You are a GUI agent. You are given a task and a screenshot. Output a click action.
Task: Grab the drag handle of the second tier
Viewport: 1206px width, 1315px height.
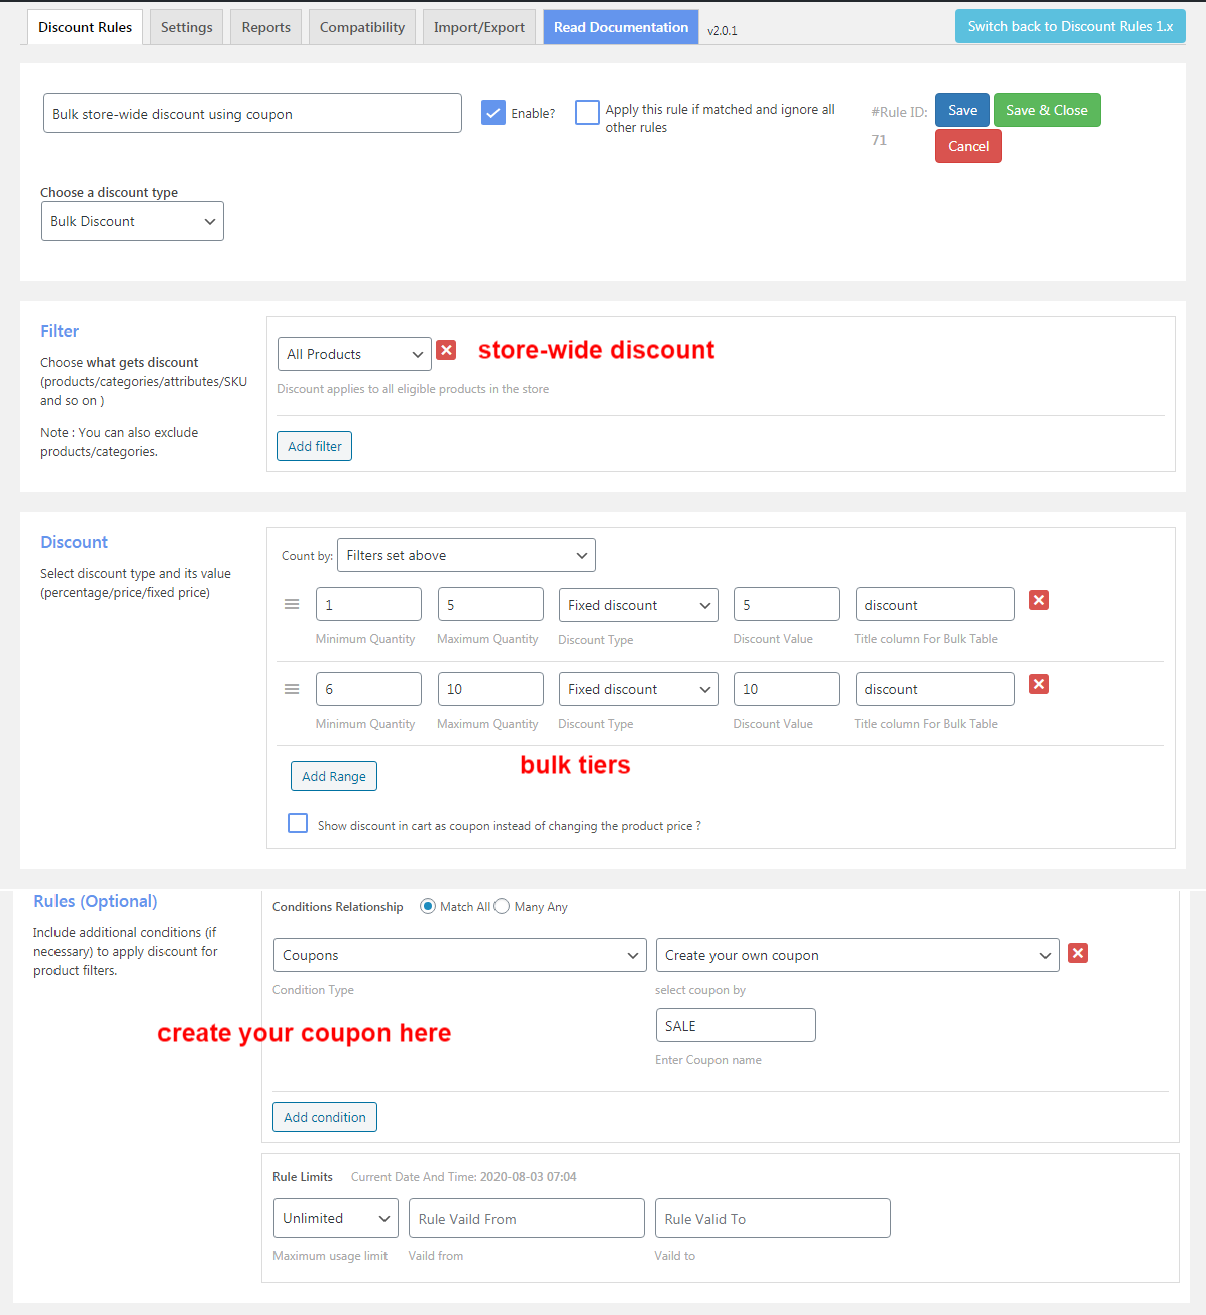(291, 688)
